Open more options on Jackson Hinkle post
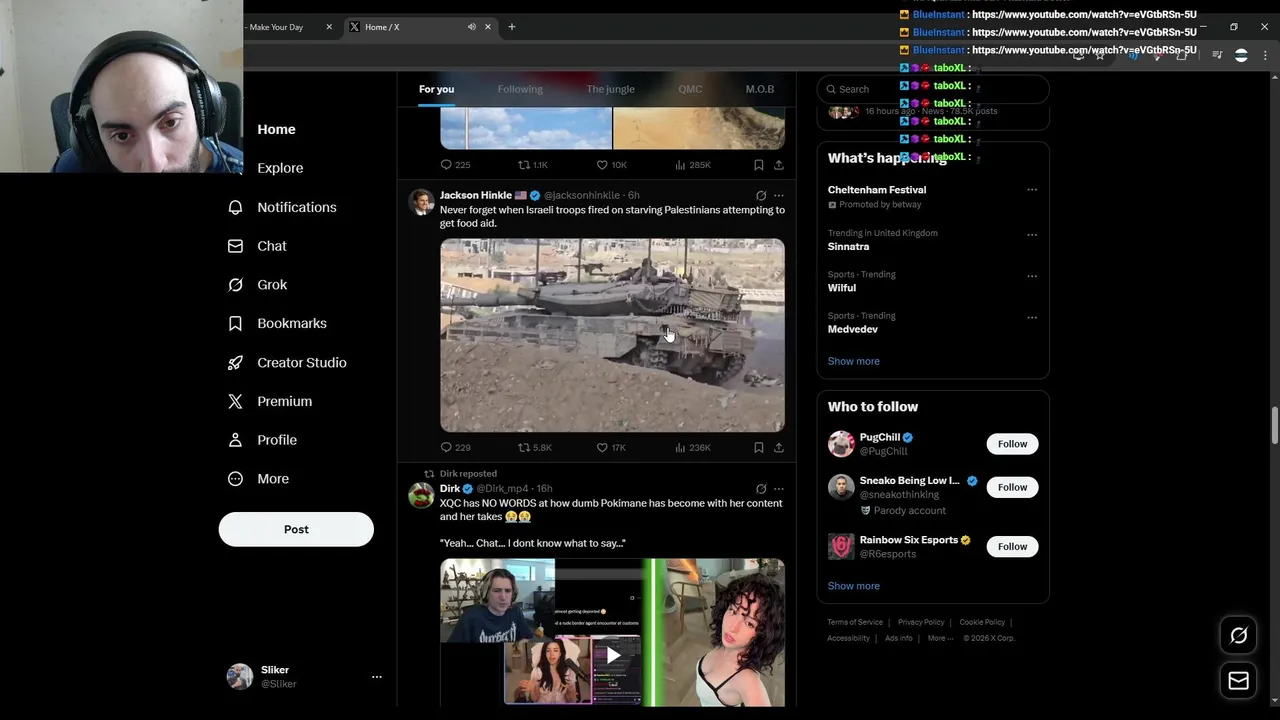Screen dimensions: 1280x720 tap(779, 195)
